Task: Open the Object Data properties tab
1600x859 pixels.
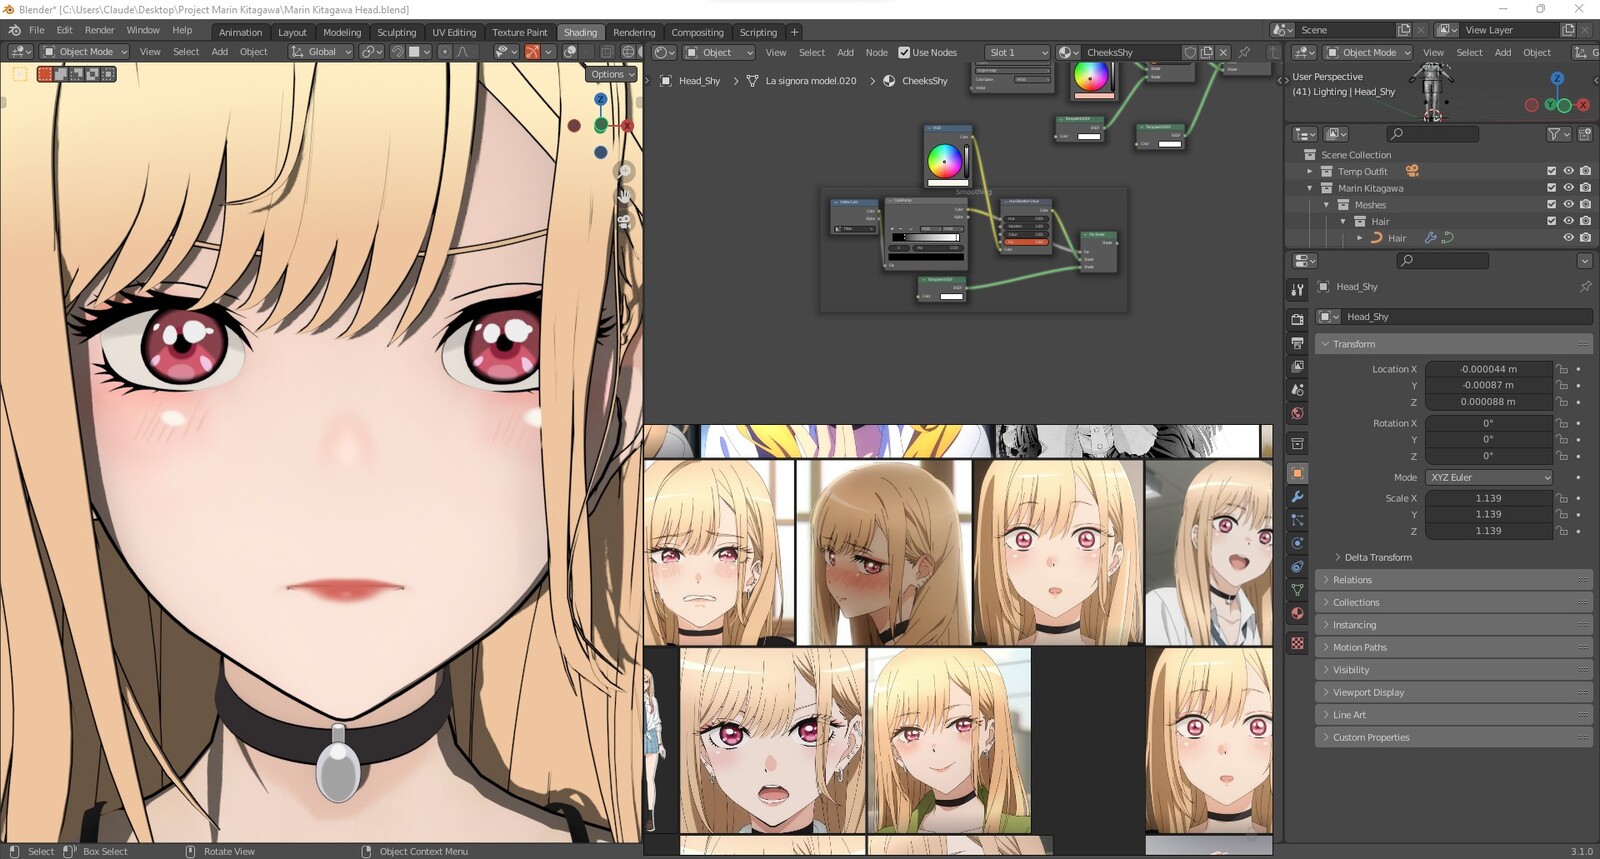Action: pyautogui.click(x=1297, y=590)
